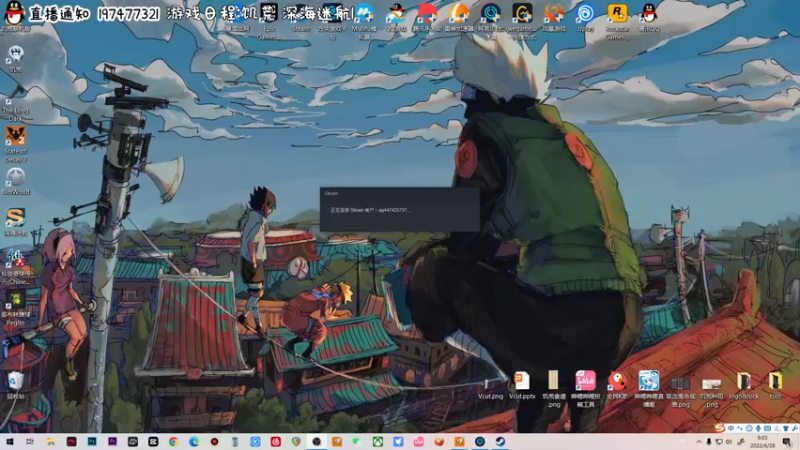Select the 饥荒食谱.png file
Screen dimensions: 800x450
(x=554, y=389)
